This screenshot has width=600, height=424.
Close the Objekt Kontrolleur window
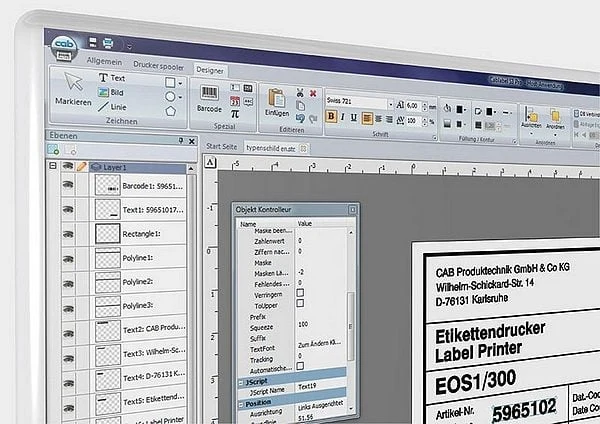pyautogui.click(x=352, y=209)
